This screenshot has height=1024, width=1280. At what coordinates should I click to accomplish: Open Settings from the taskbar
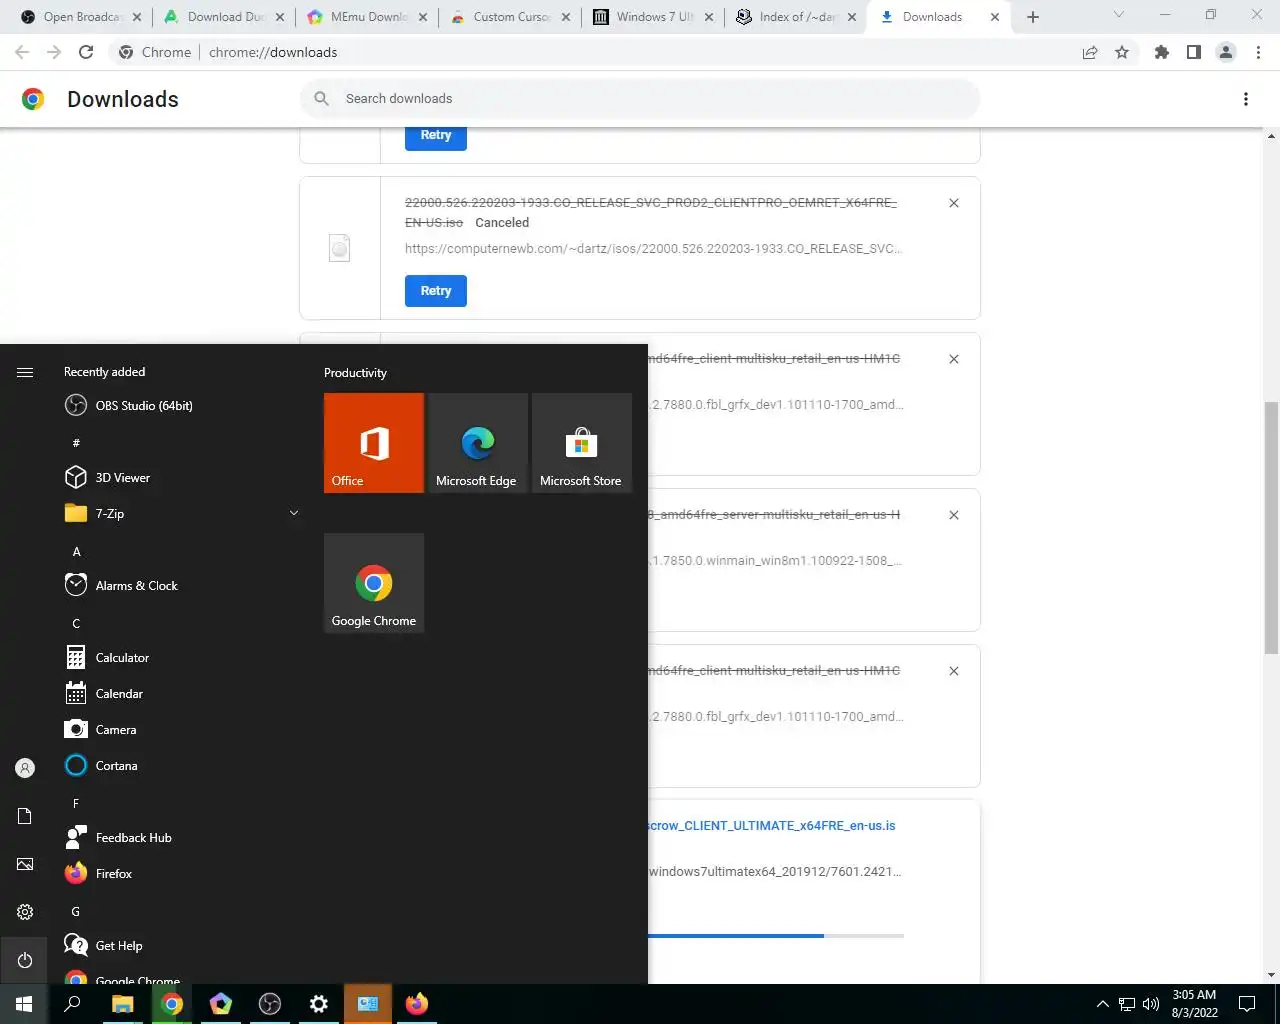pyautogui.click(x=318, y=1004)
